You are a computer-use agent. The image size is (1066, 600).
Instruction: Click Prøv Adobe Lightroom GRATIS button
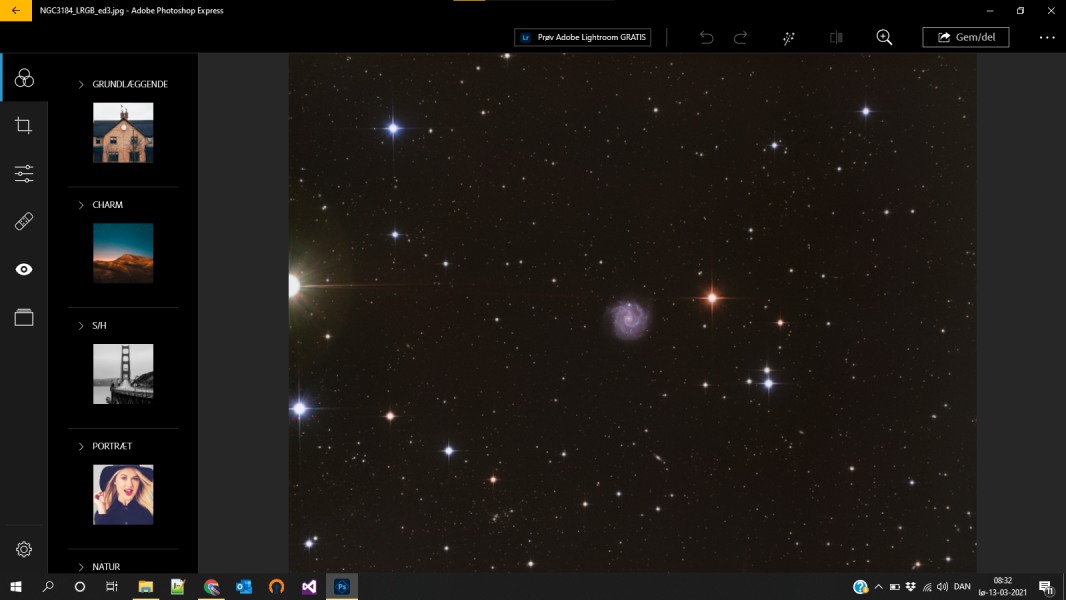coord(583,37)
